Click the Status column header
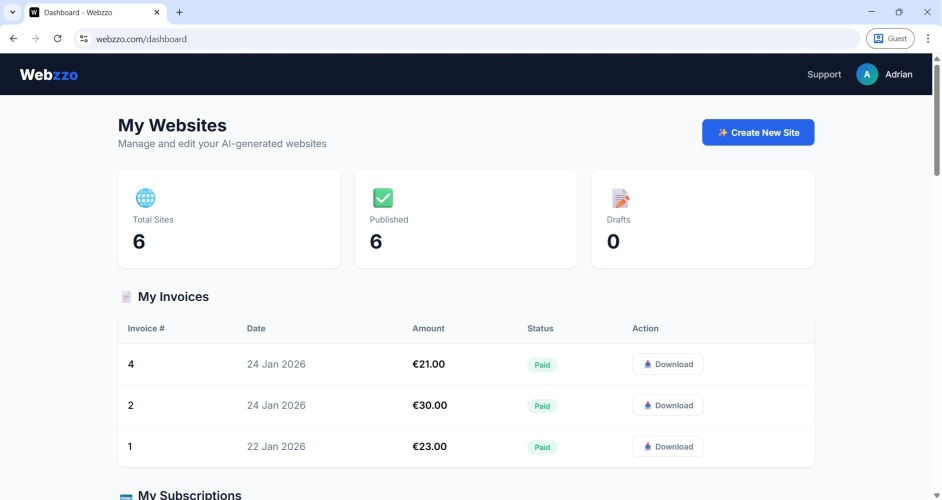Viewport: 942px width, 500px height. [540, 328]
